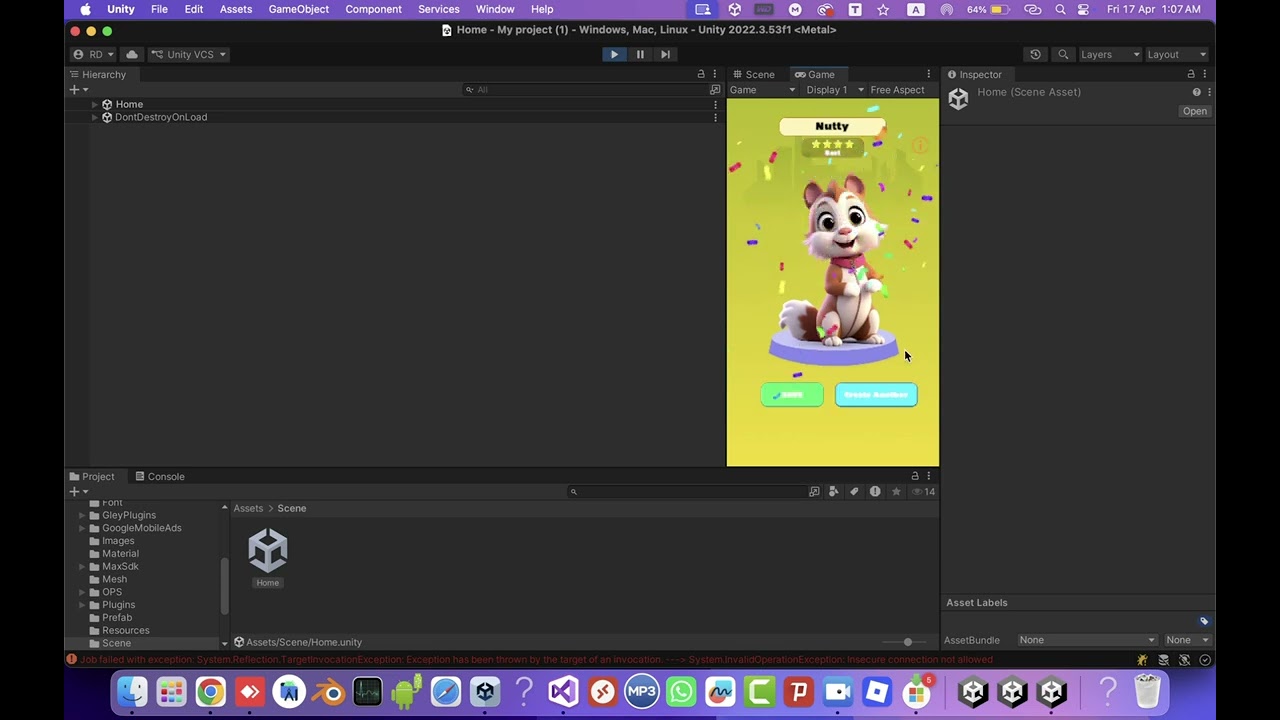
Task: Toggle the favorites star in Project toolbar
Action: coord(896,492)
